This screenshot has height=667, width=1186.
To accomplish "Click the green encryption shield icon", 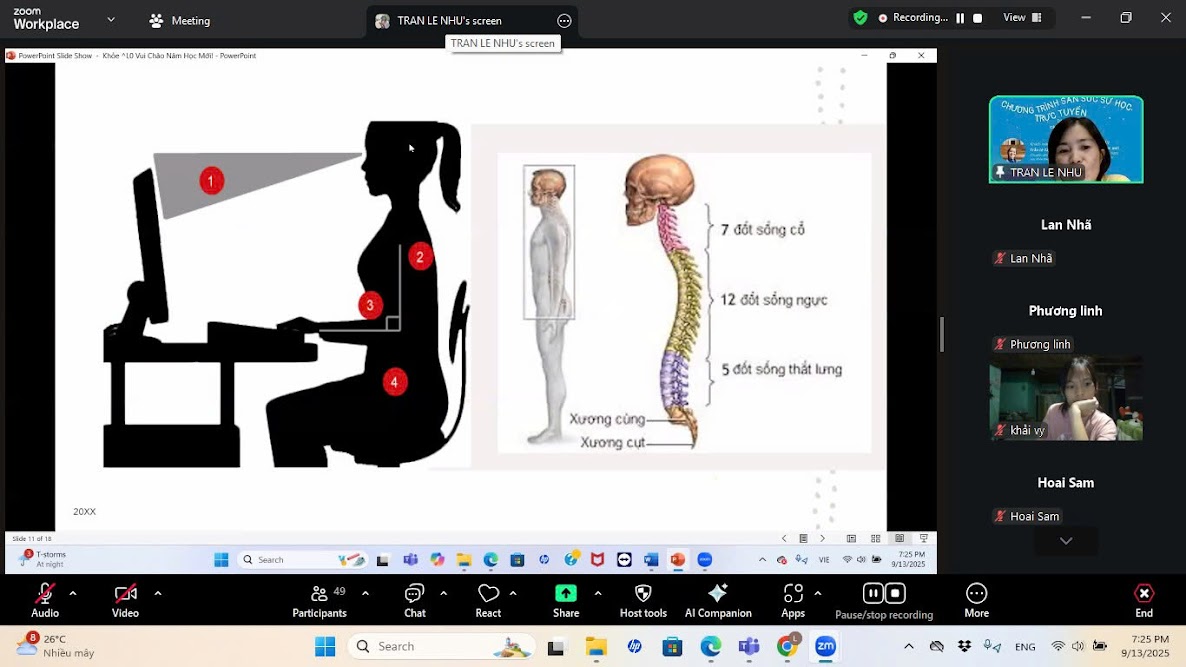I will [x=860, y=18].
